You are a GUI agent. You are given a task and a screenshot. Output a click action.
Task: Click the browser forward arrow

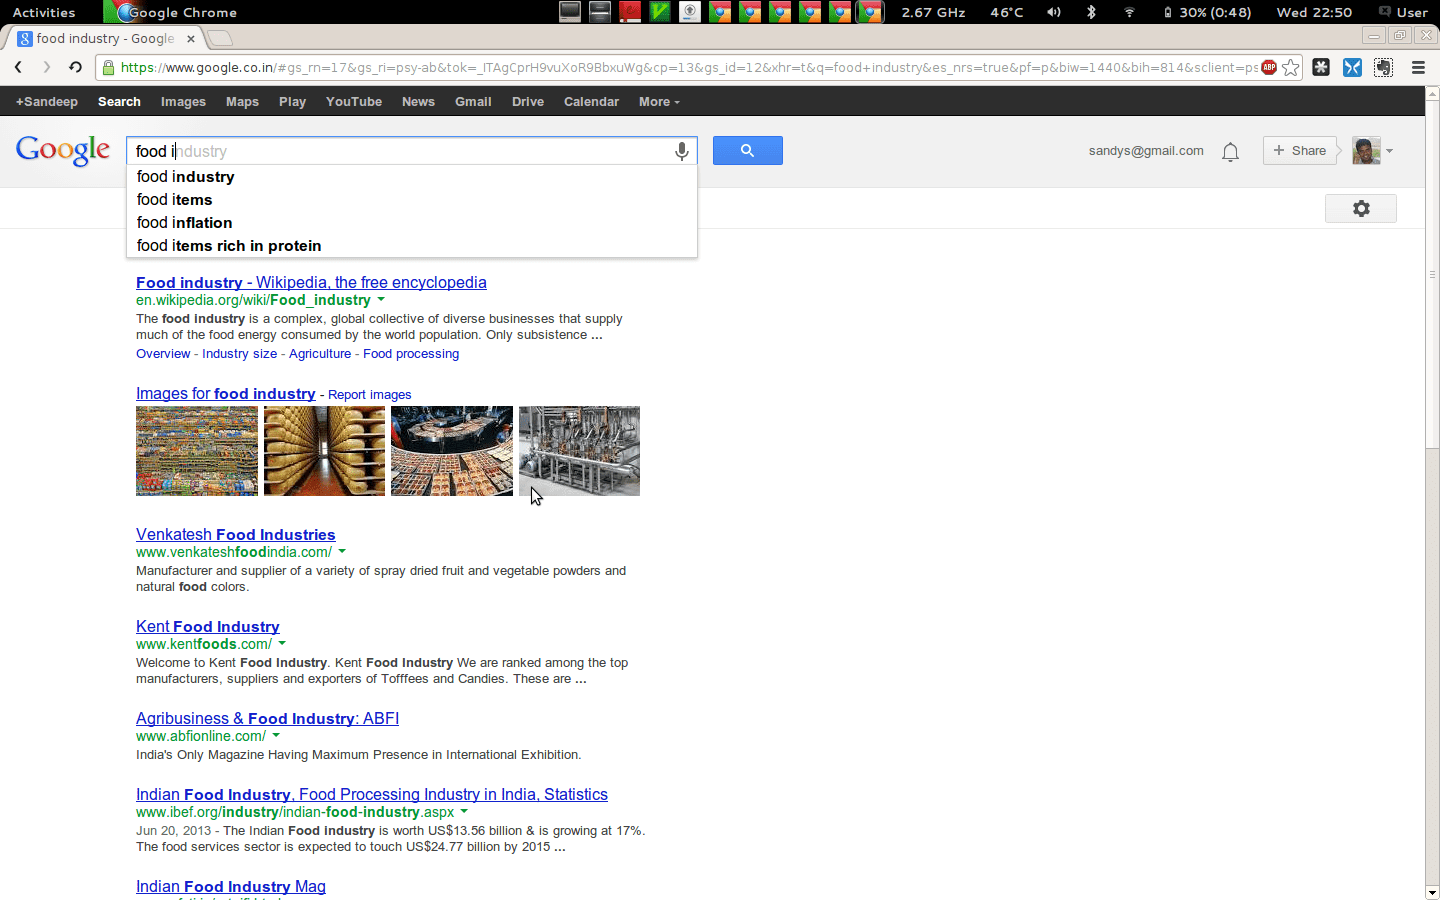46,67
